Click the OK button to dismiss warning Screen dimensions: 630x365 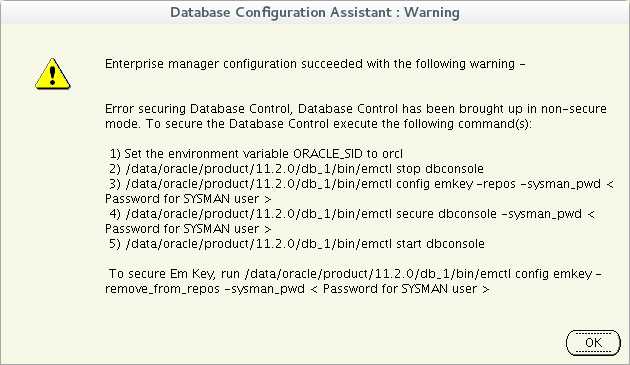pos(593,343)
